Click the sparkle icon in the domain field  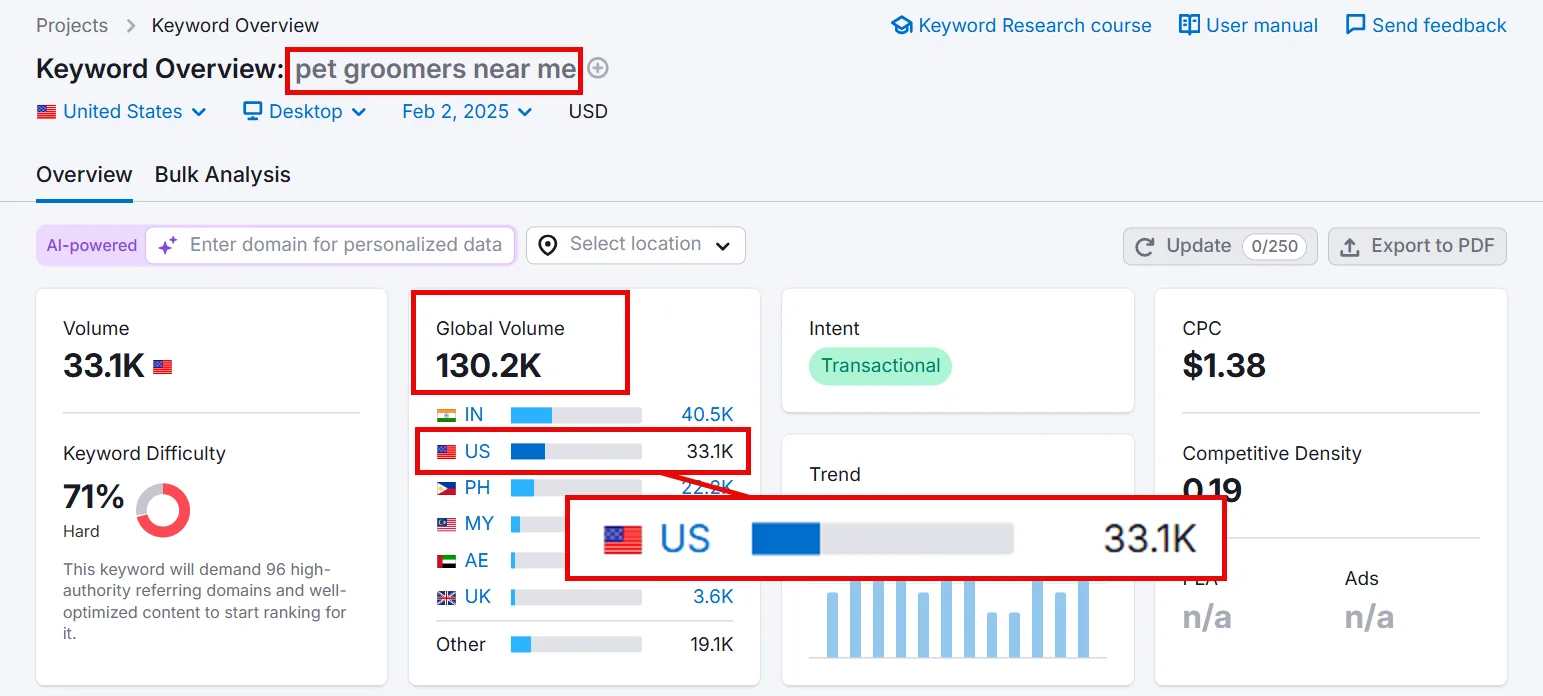pos(168,245)
